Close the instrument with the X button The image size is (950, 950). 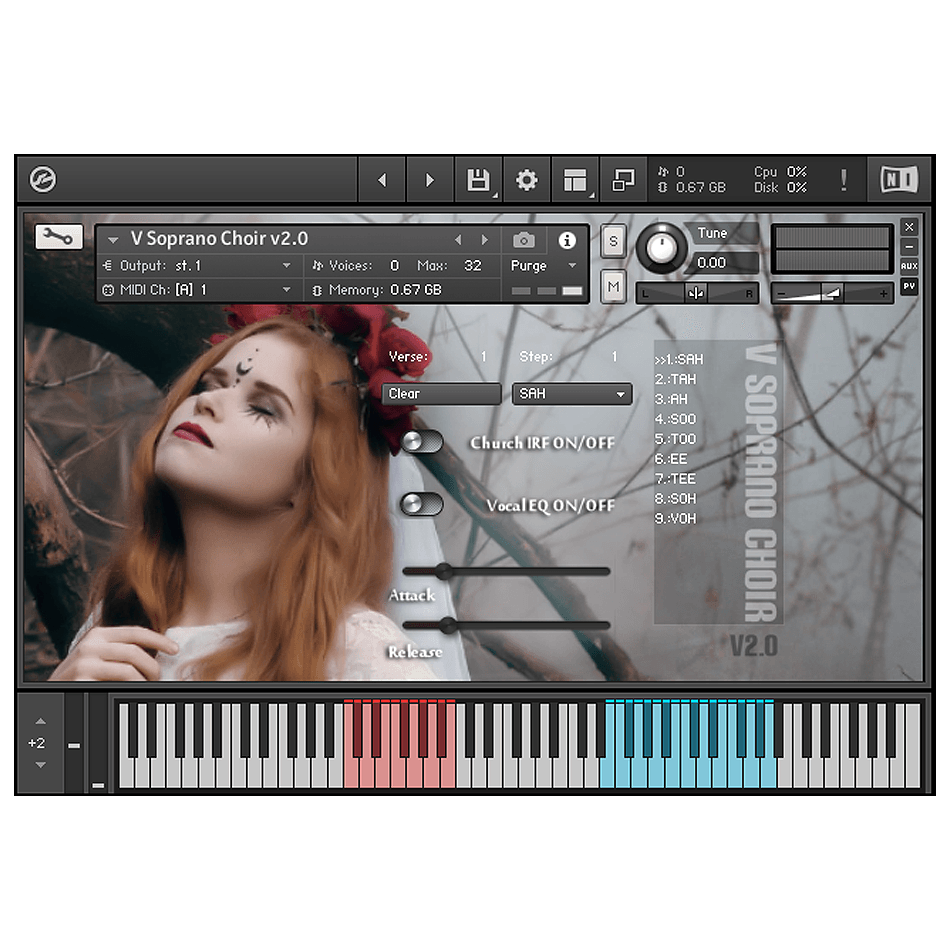pos(909,227)
